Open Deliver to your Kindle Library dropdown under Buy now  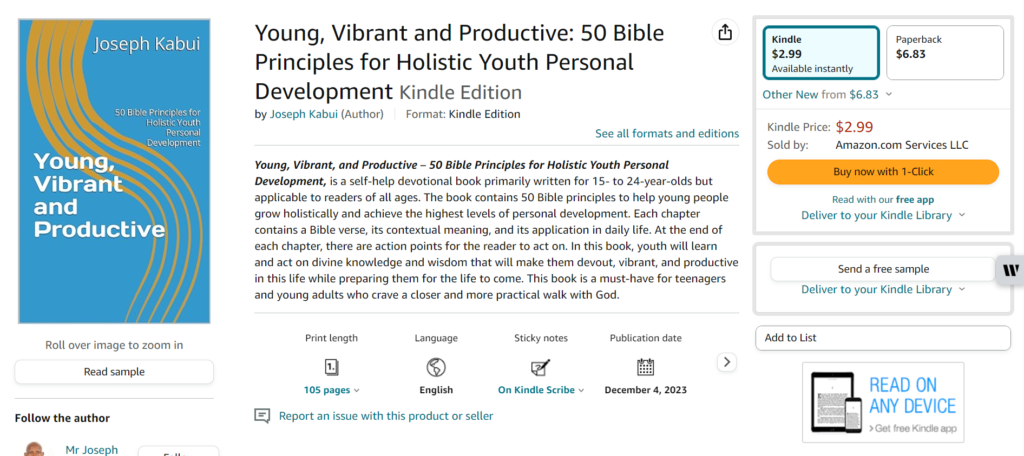pyautogui.click(x=883, y=215)
